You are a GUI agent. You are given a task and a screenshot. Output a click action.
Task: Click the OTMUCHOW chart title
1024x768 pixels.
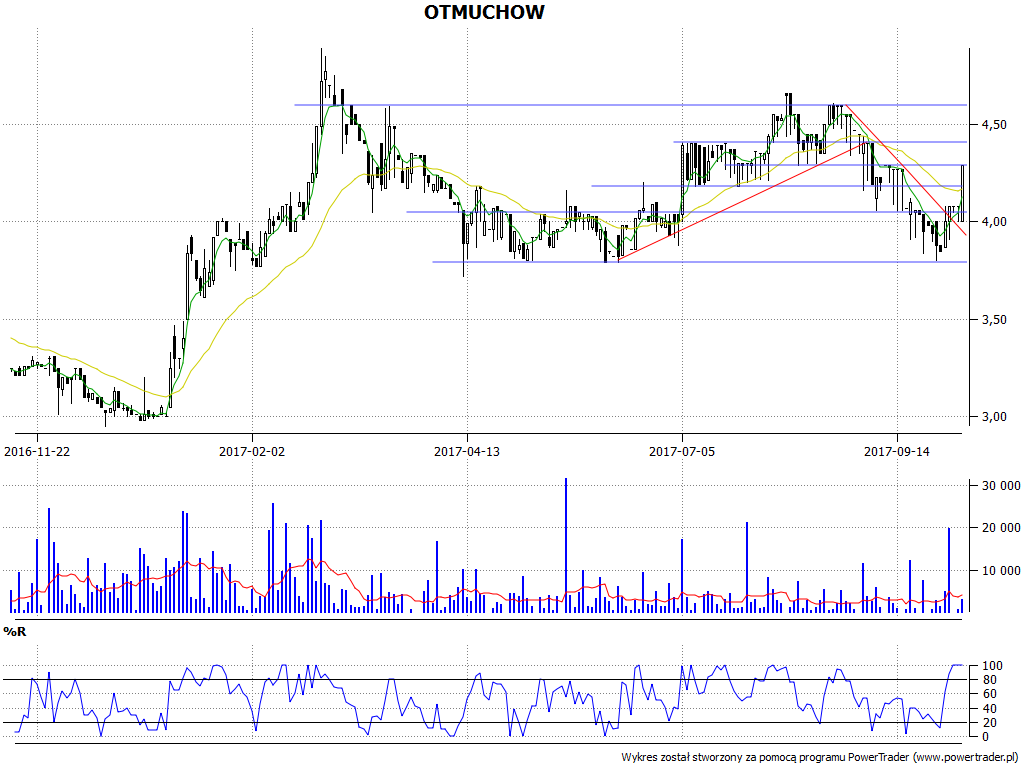pyautogui.click(x=484, y=12)
